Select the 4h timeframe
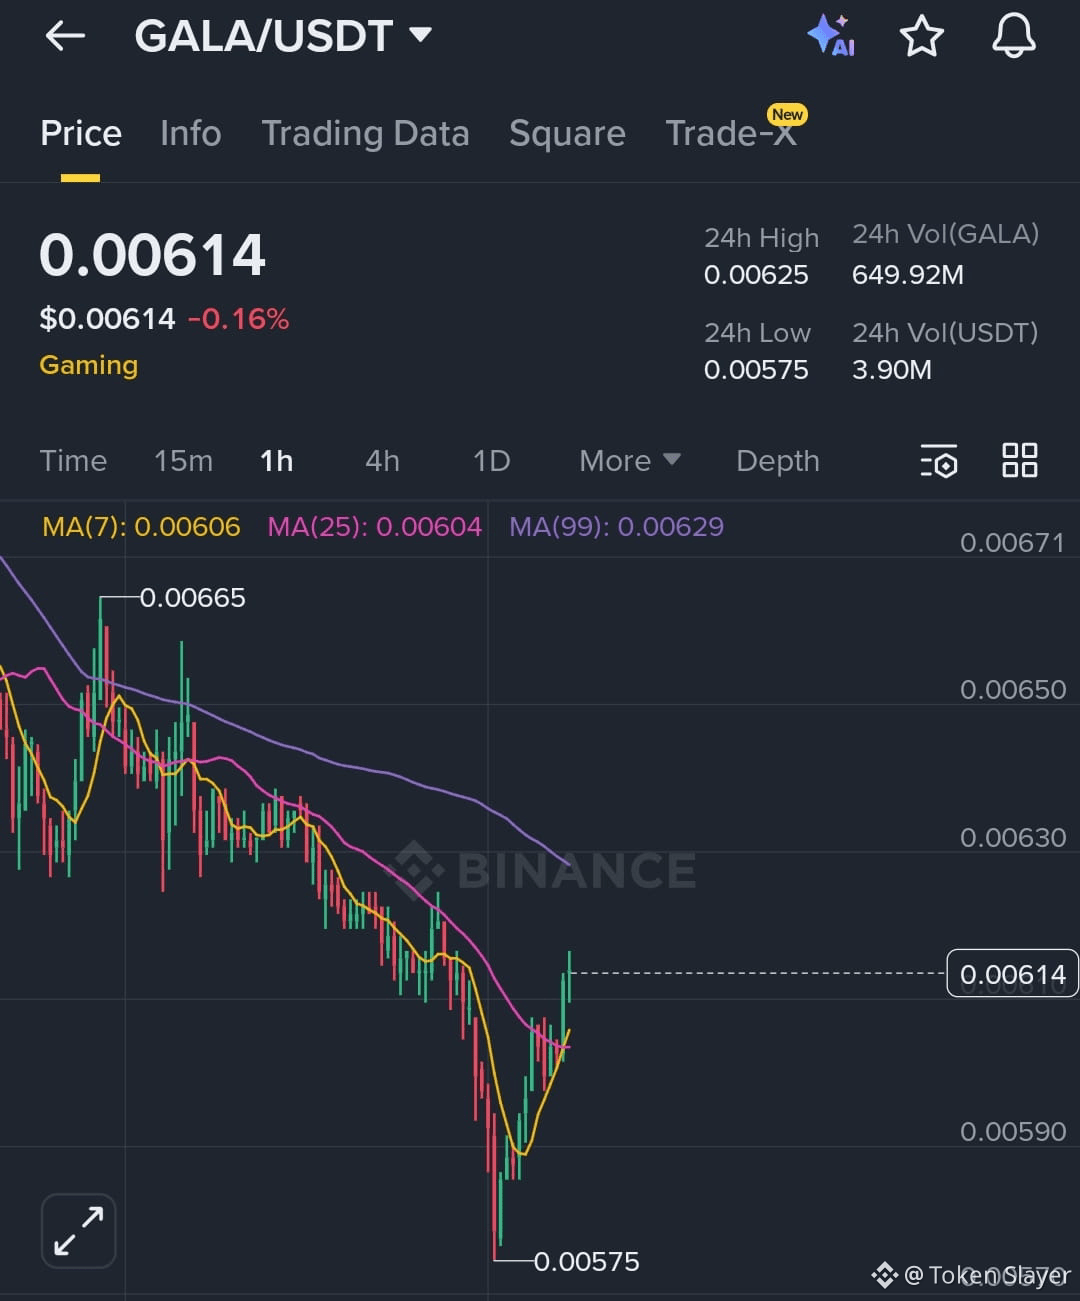This screenshot has height=1301, width=1080. click(x=381, y=461)
